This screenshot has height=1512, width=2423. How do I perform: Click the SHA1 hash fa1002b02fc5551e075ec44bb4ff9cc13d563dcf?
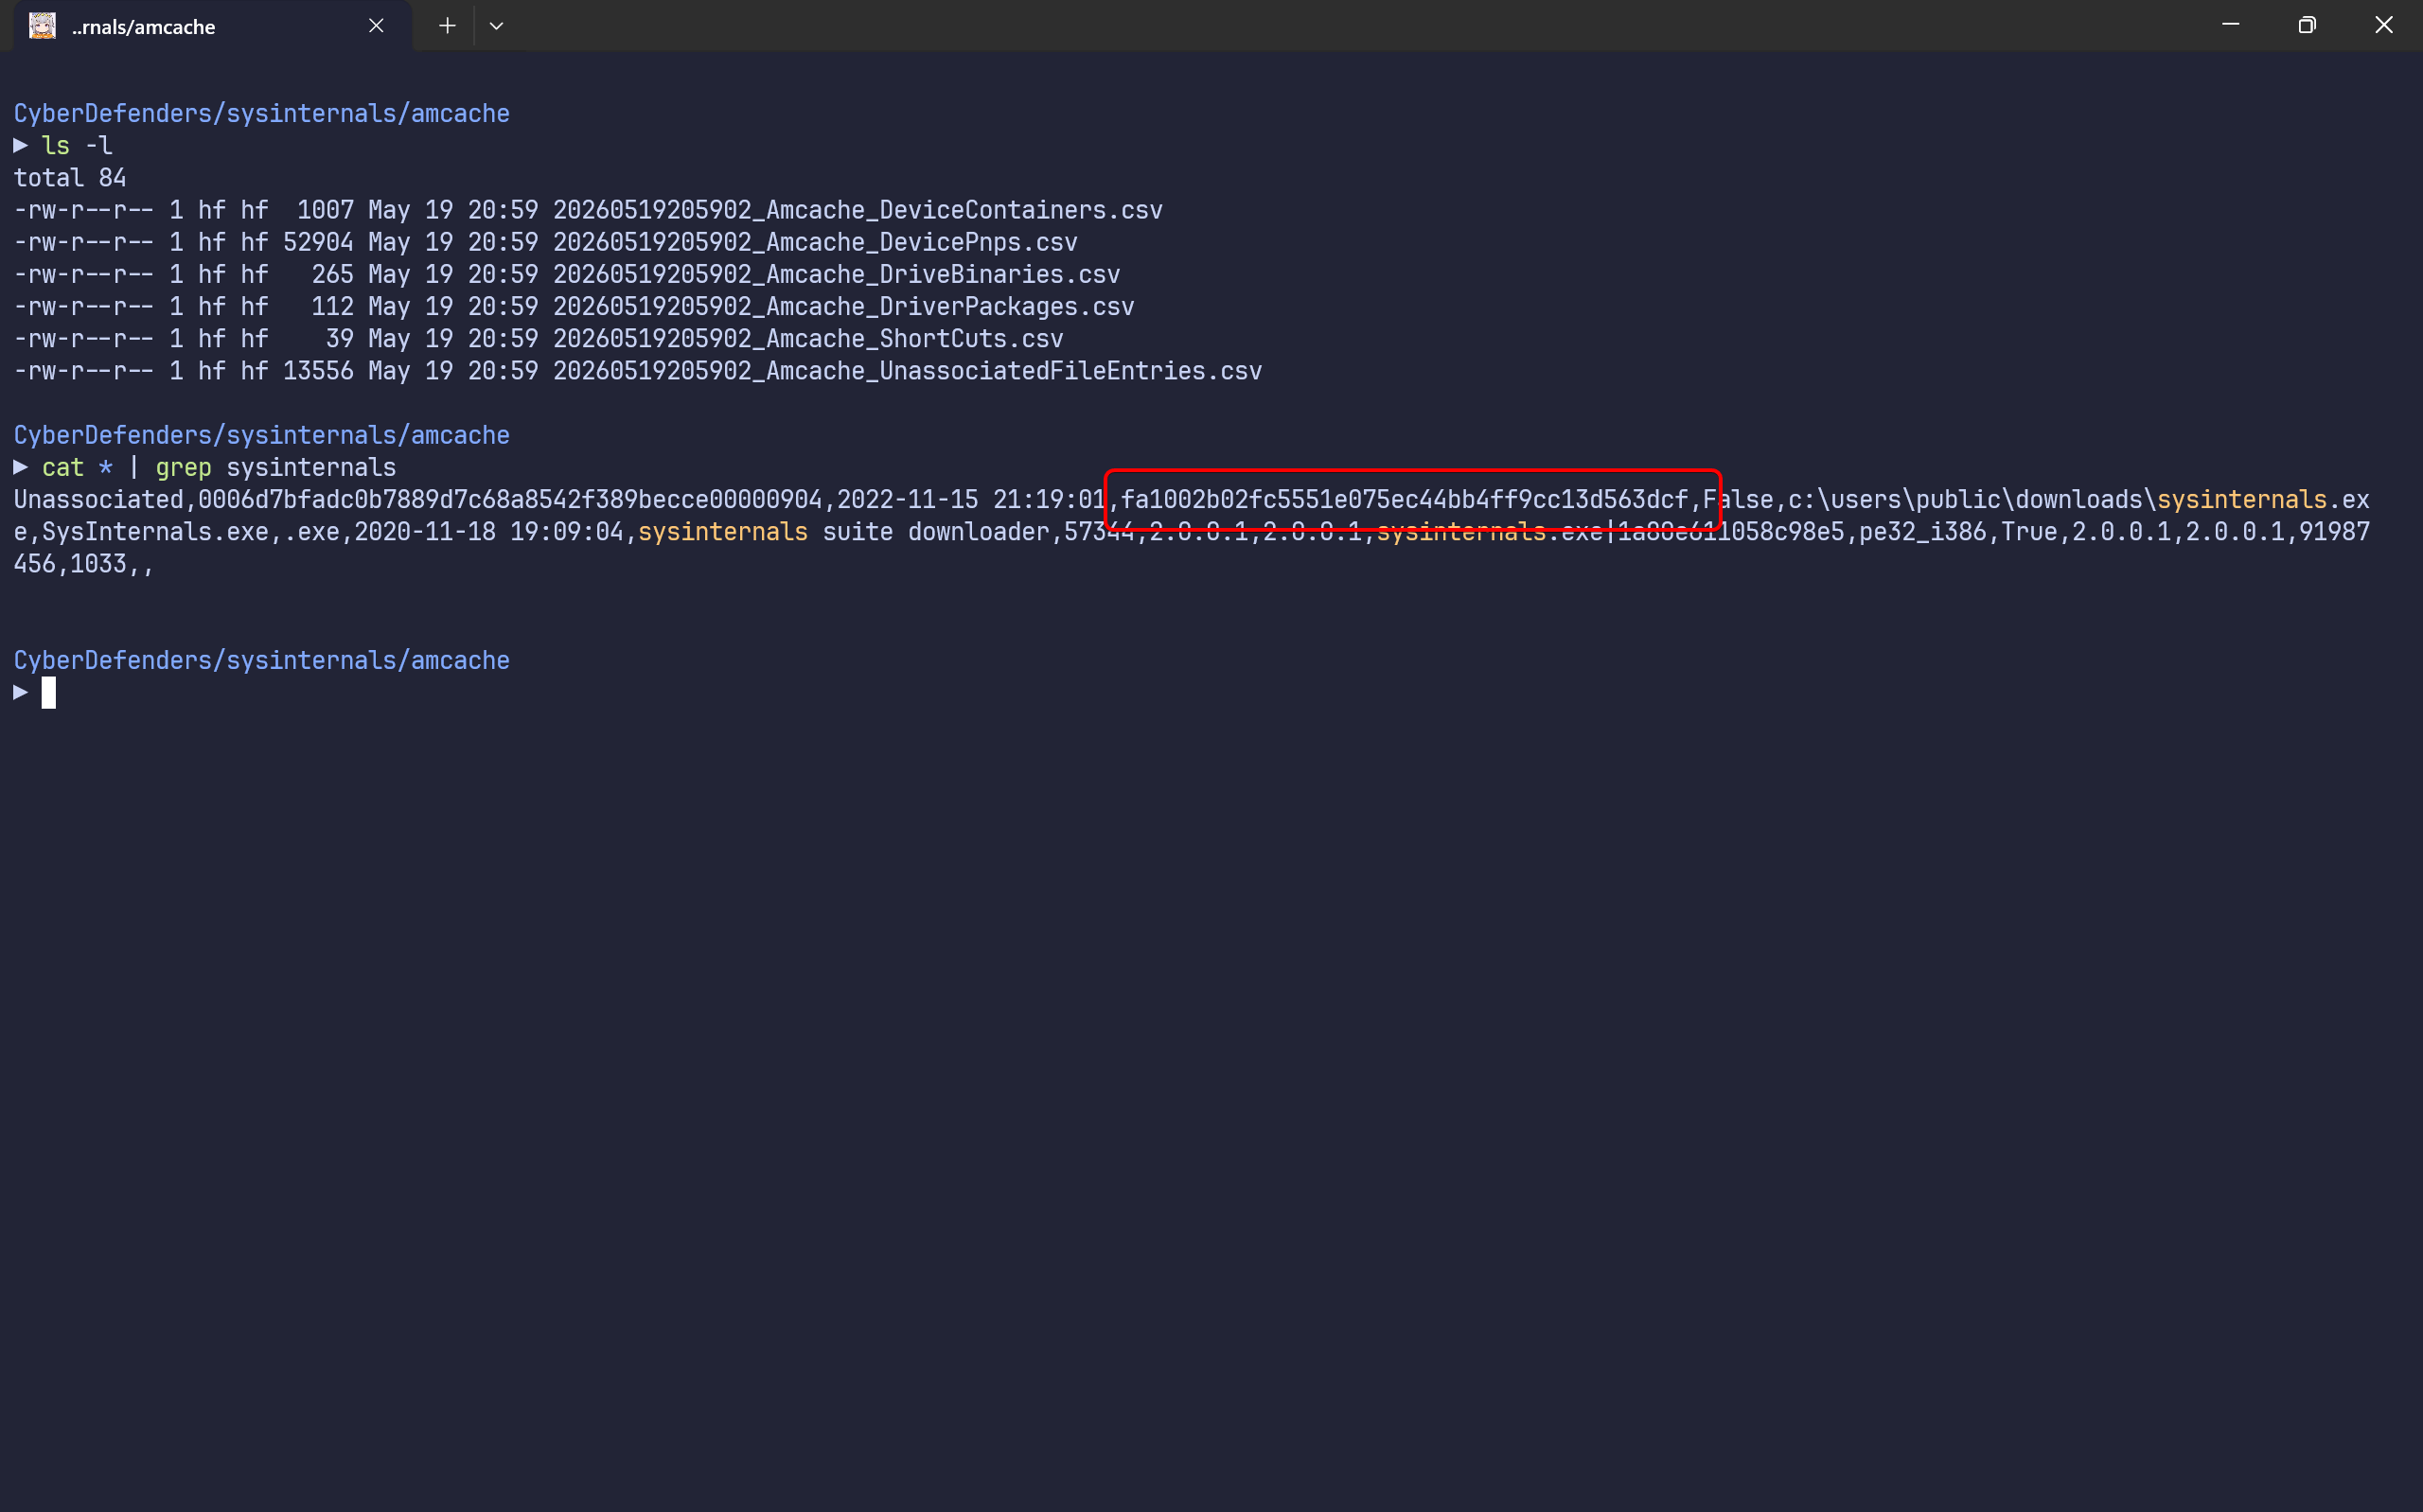1404,500
